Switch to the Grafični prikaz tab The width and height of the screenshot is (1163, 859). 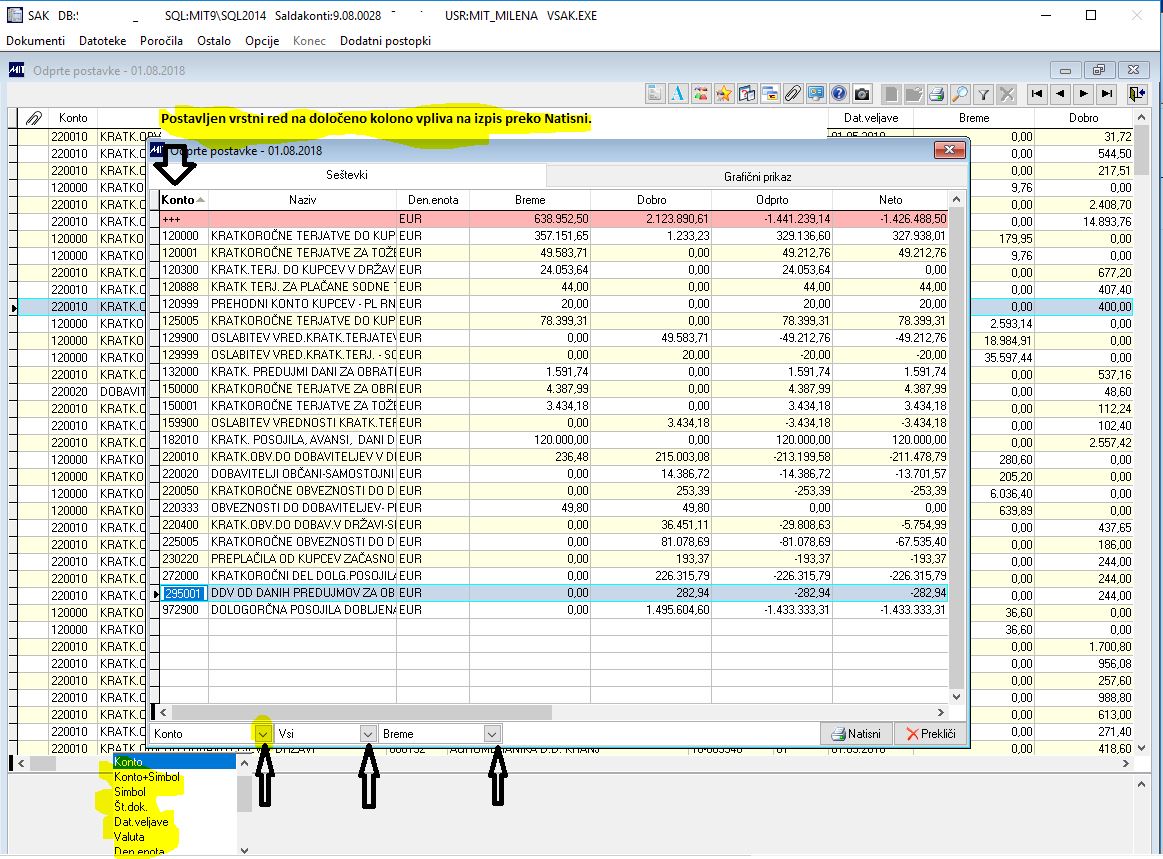click(757, 177)
